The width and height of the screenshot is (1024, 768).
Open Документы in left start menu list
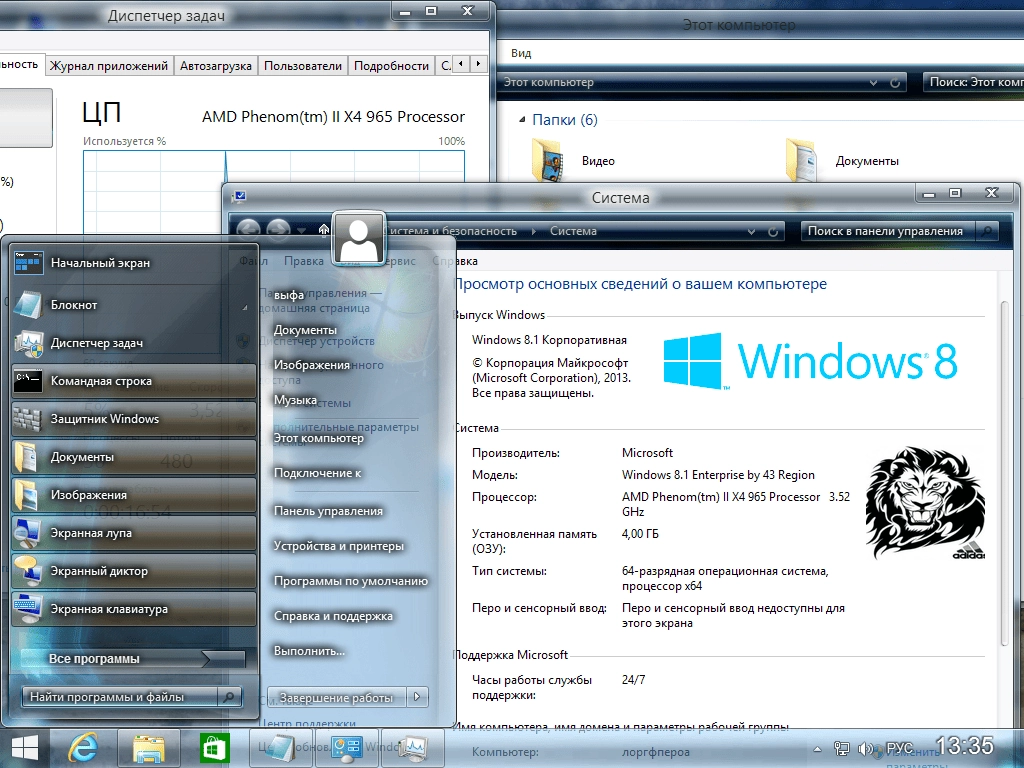(133, 457)
